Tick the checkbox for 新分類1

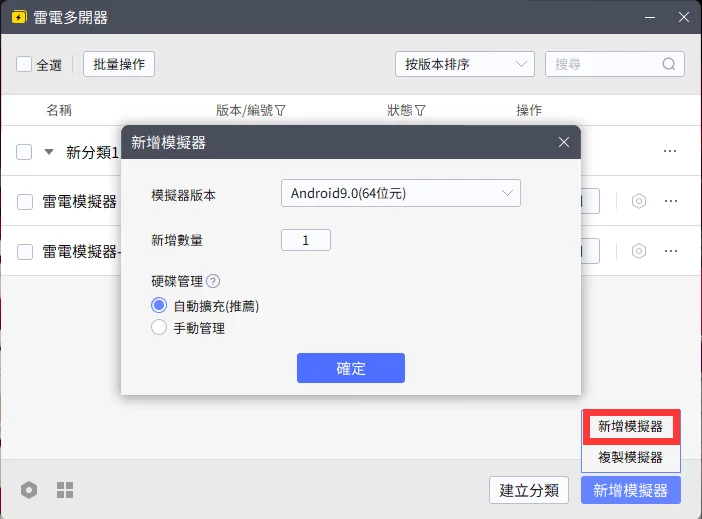24,152
